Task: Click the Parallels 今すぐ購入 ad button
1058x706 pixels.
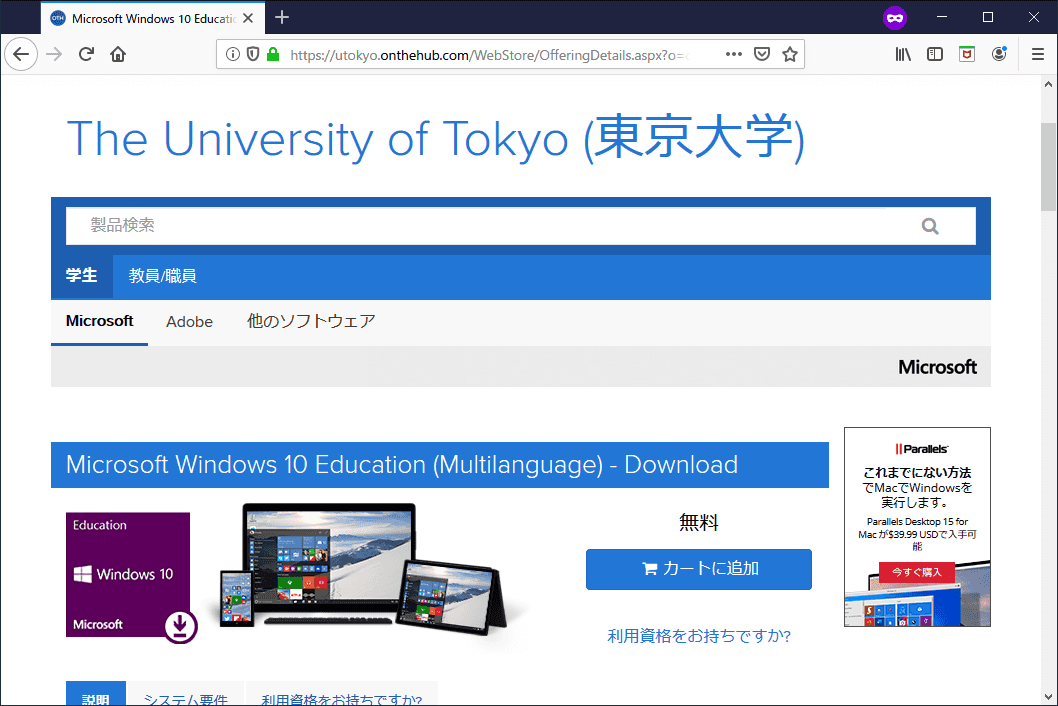Action: point(916,572)
